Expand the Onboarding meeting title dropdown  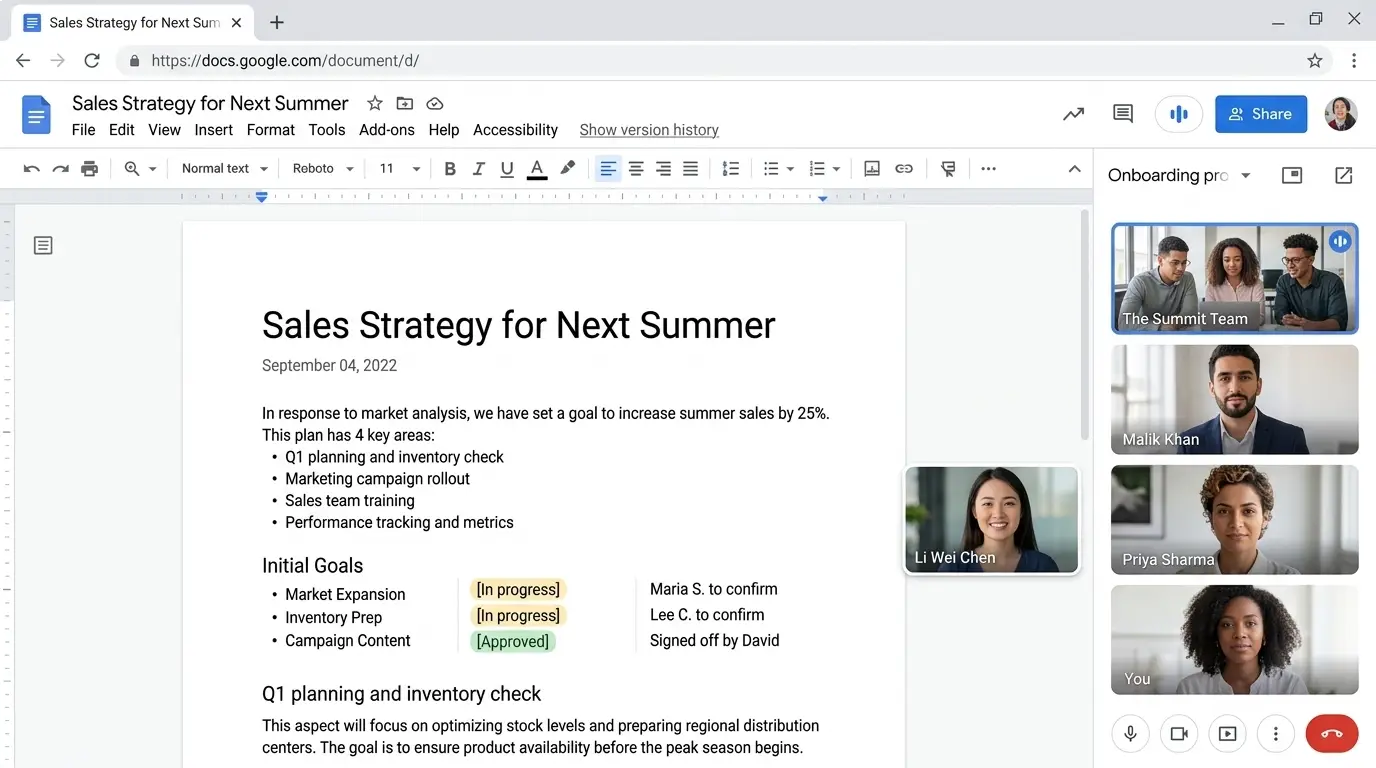pyautogui.click(x=1246, y=176)
